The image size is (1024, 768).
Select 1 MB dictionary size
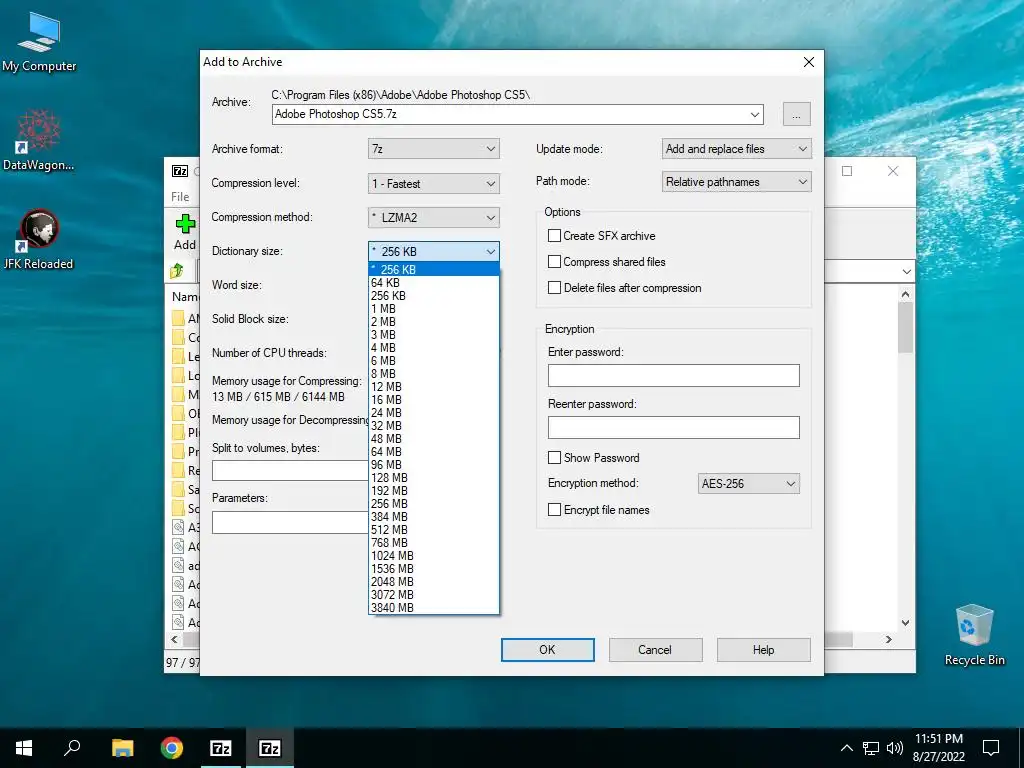click(434, 309)
